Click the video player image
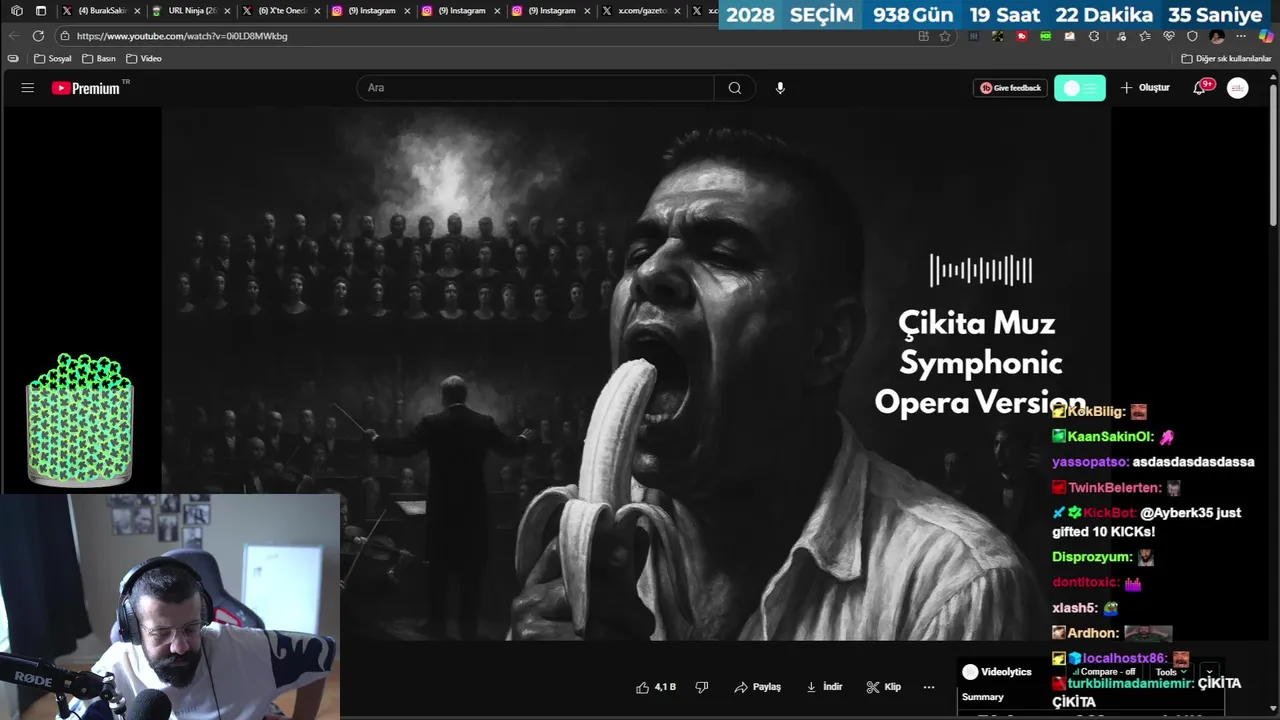 [x=636, y=373]
